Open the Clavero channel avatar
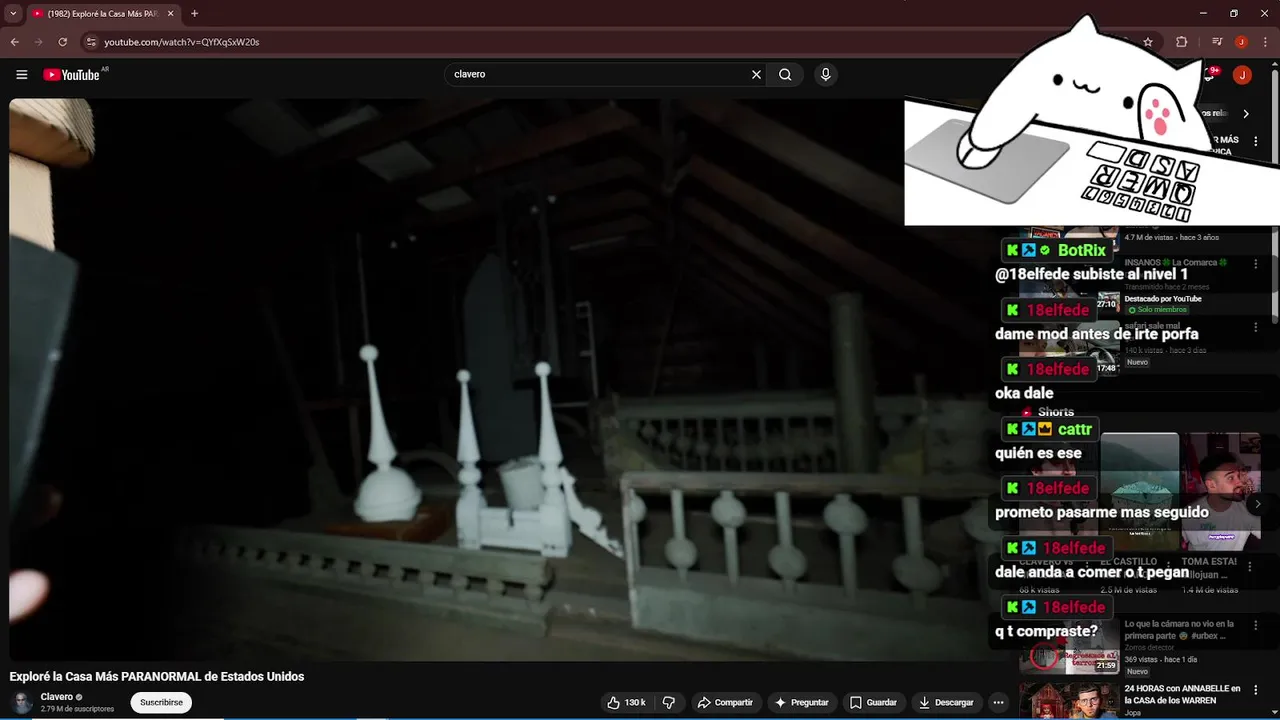 pyautogui.click(x=22, y=702)
